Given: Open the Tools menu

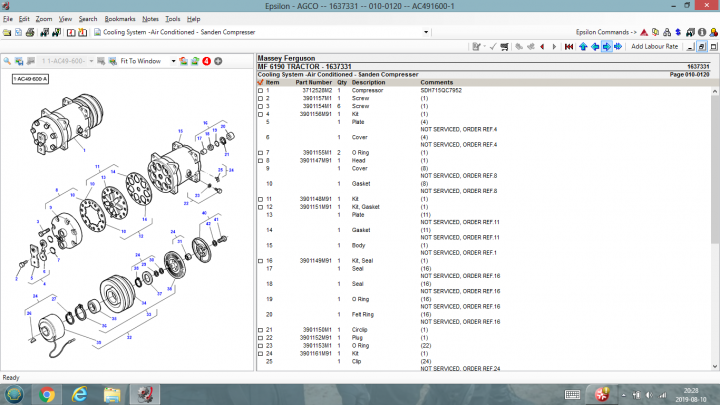Looking at the screenshot, I should 173,19.
